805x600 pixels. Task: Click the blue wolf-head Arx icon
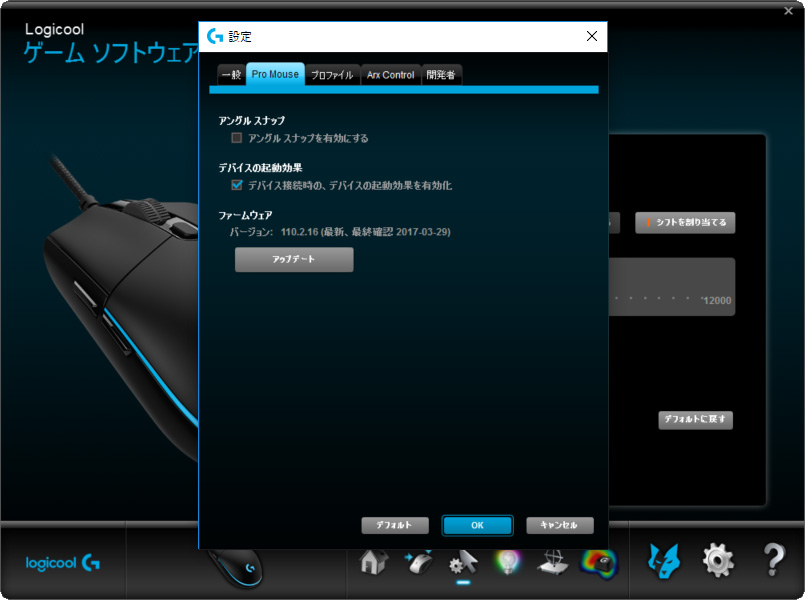664,561
